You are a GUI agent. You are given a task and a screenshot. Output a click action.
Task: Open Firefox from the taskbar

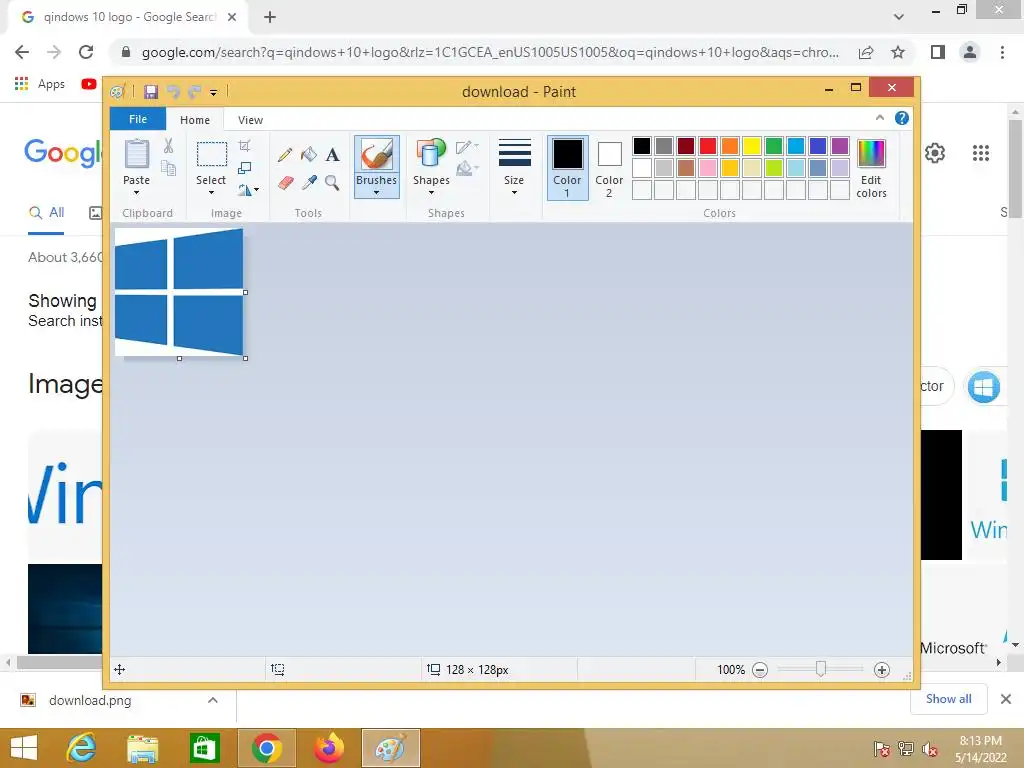coord(328,748)
